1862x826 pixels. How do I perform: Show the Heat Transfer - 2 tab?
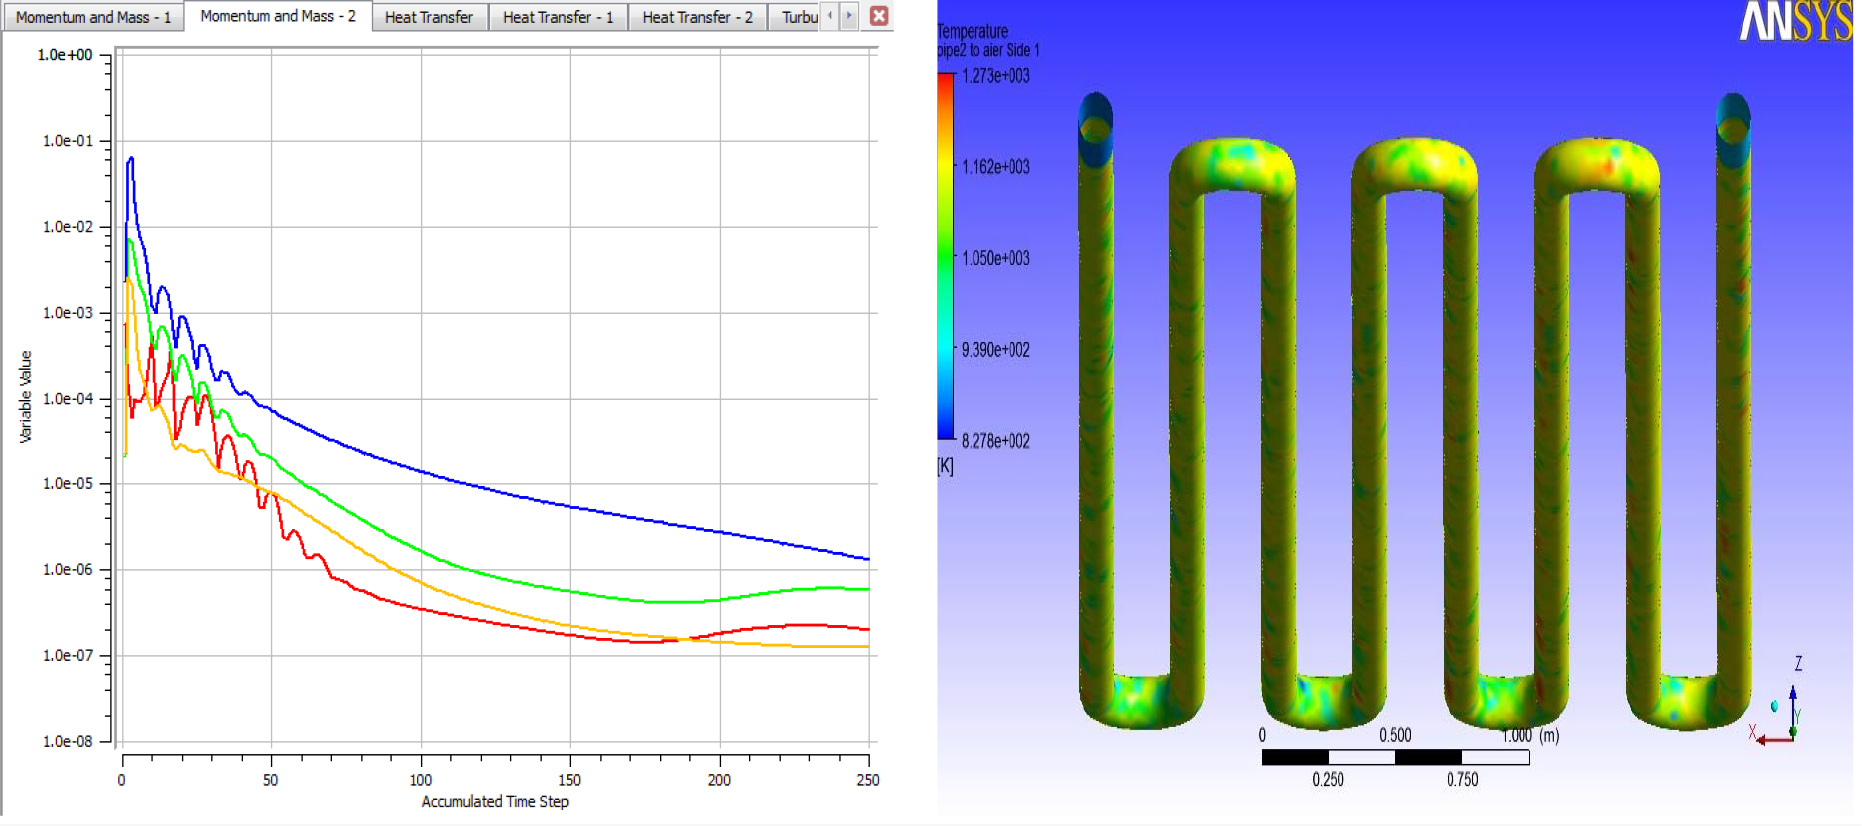point(697,17)
